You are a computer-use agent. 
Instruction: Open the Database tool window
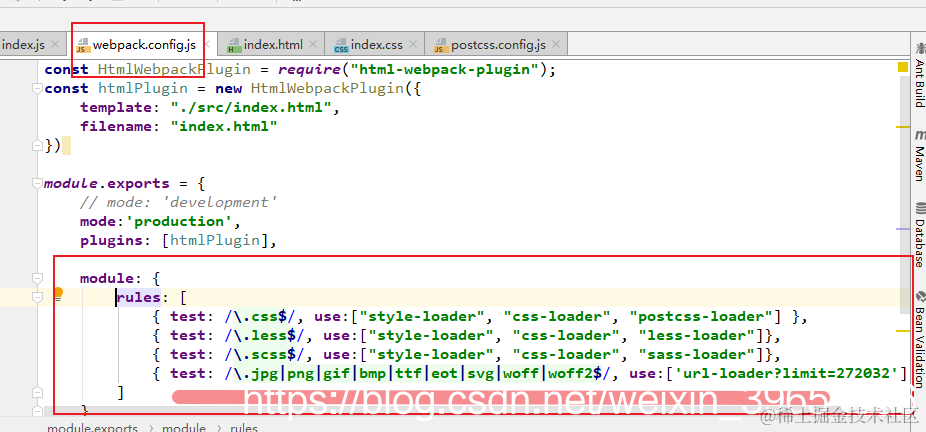coord(919,234)
